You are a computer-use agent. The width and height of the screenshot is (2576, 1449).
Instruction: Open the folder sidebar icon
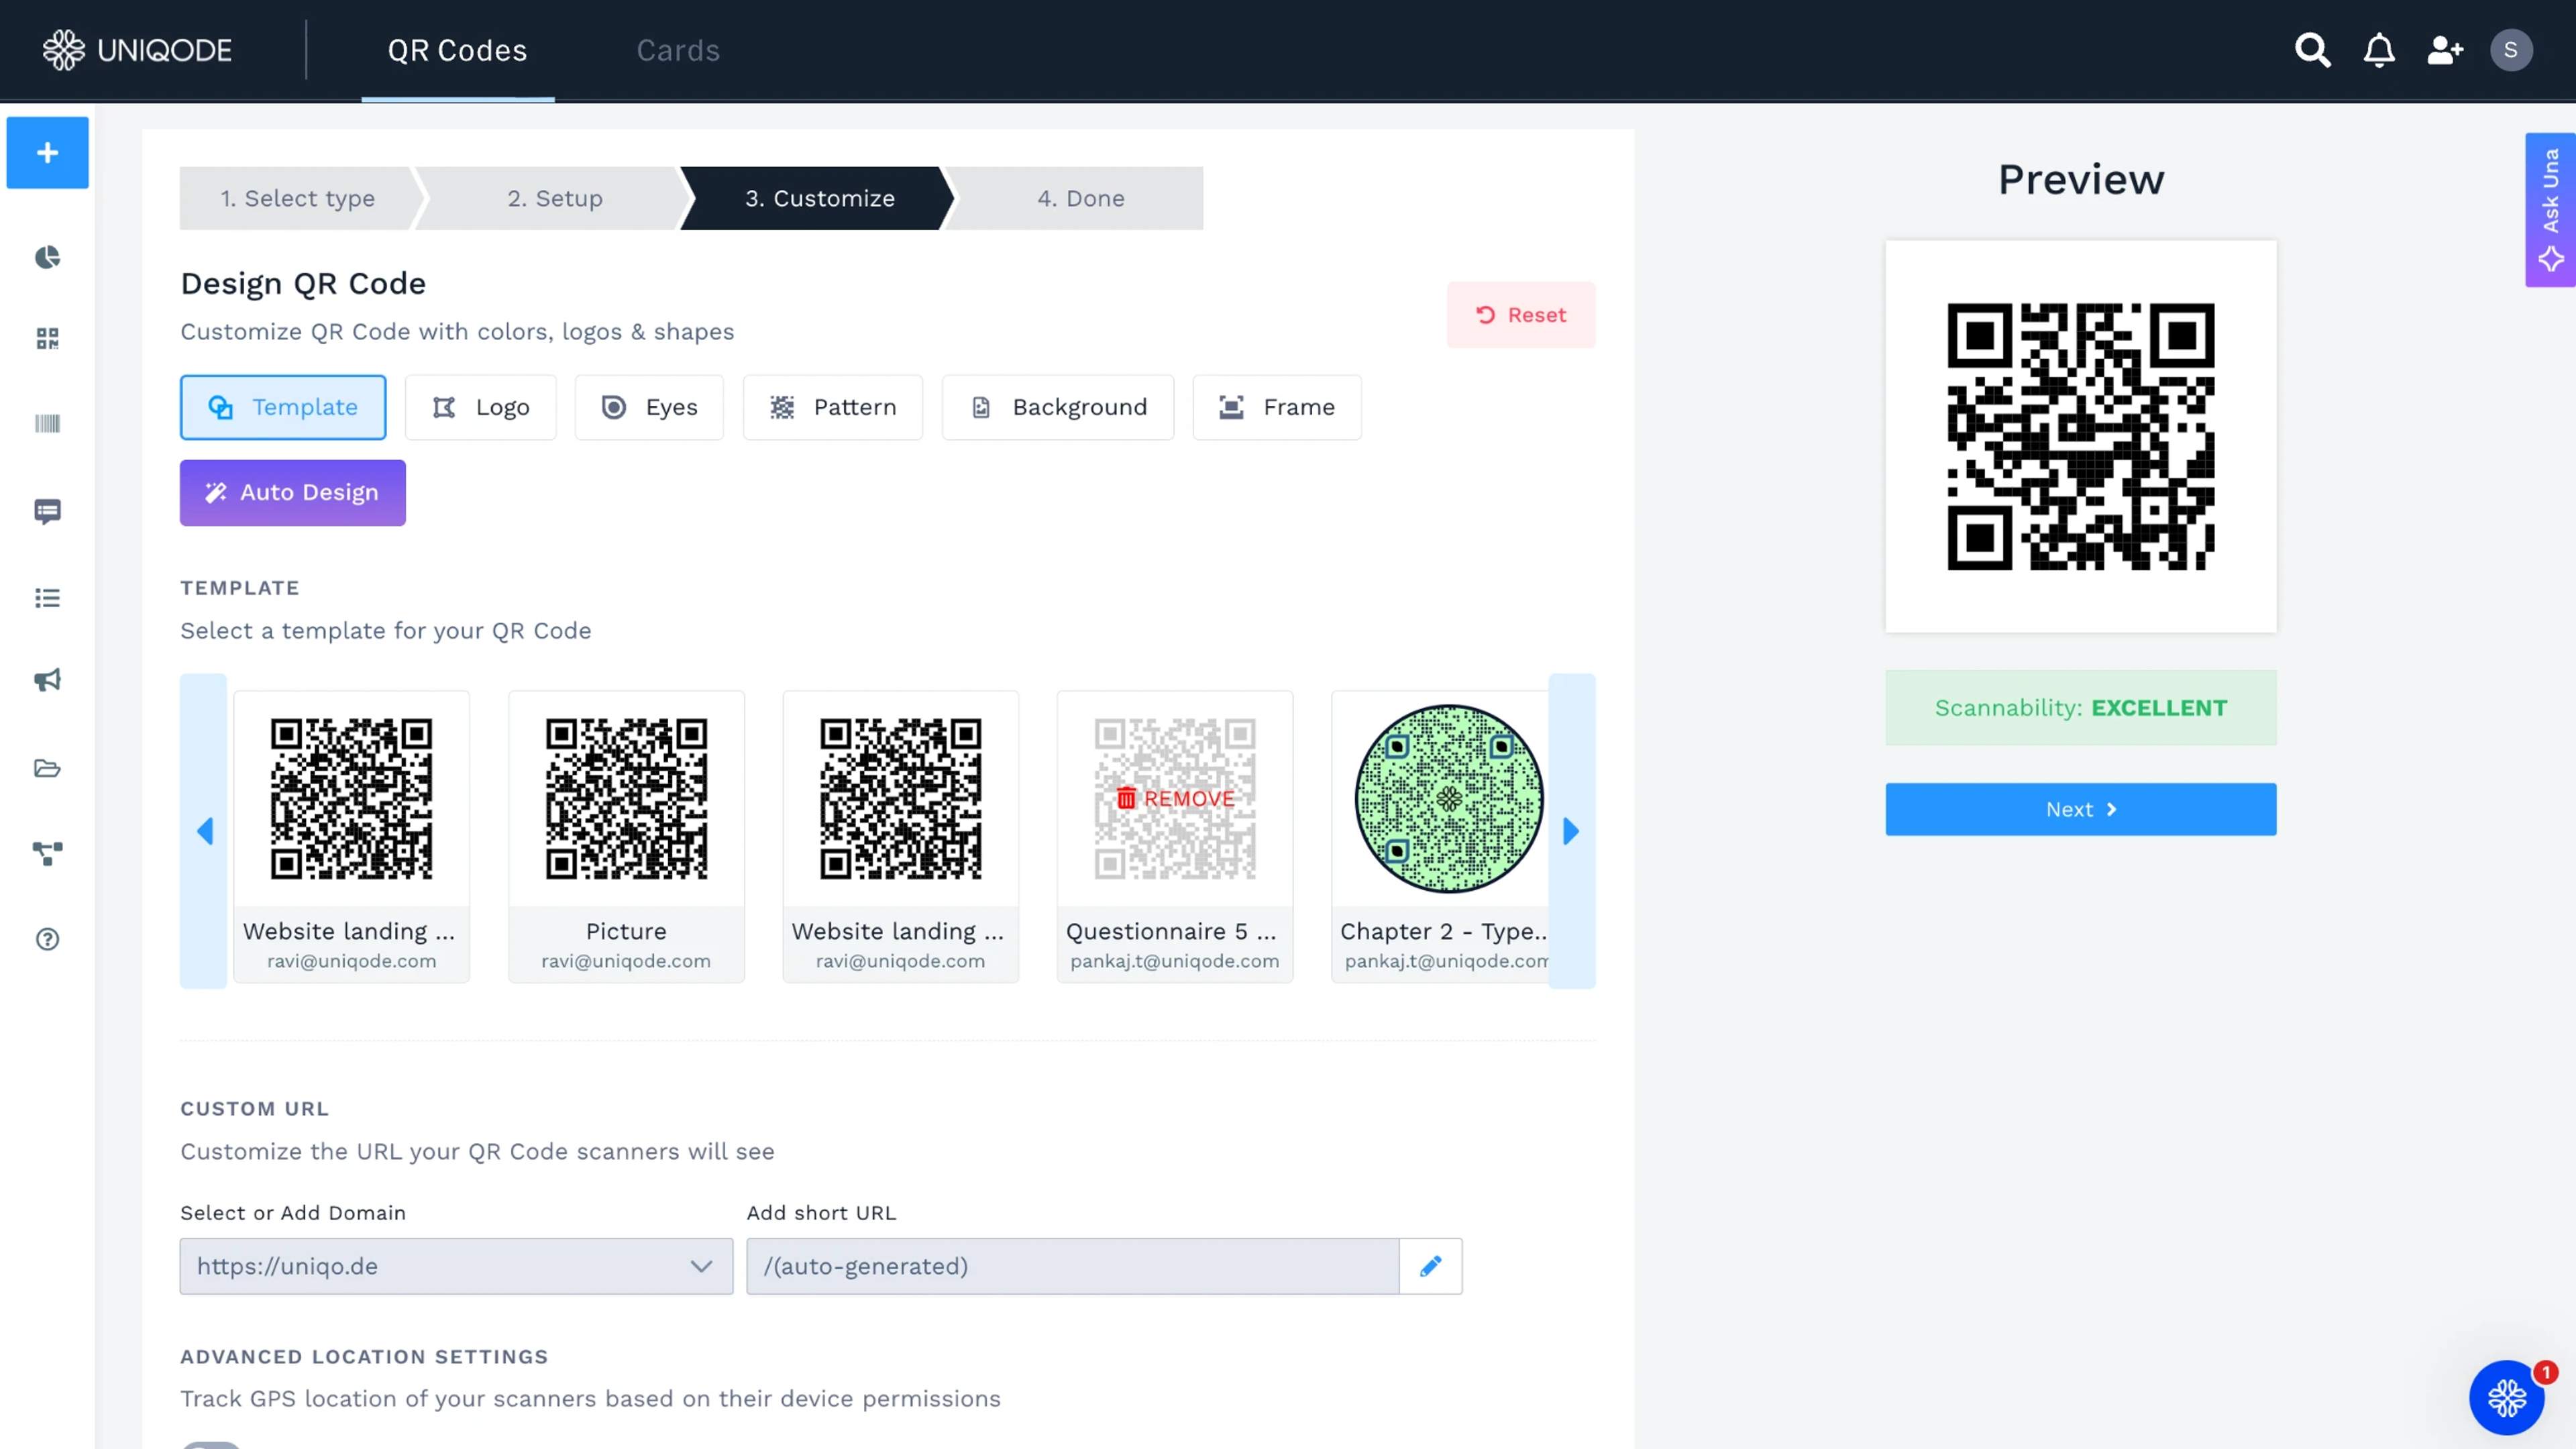48,768
